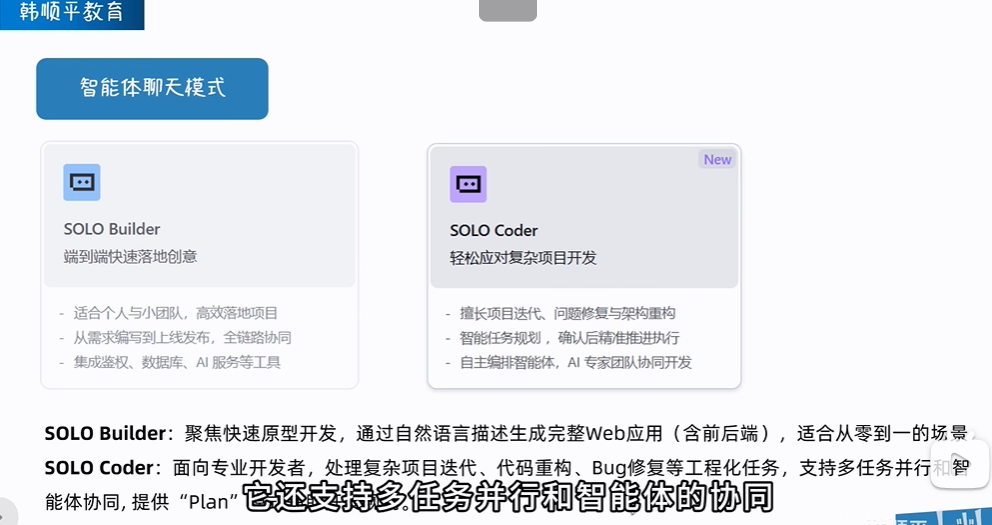Click the SOLO Coder purple robot icon

[468, 184]
